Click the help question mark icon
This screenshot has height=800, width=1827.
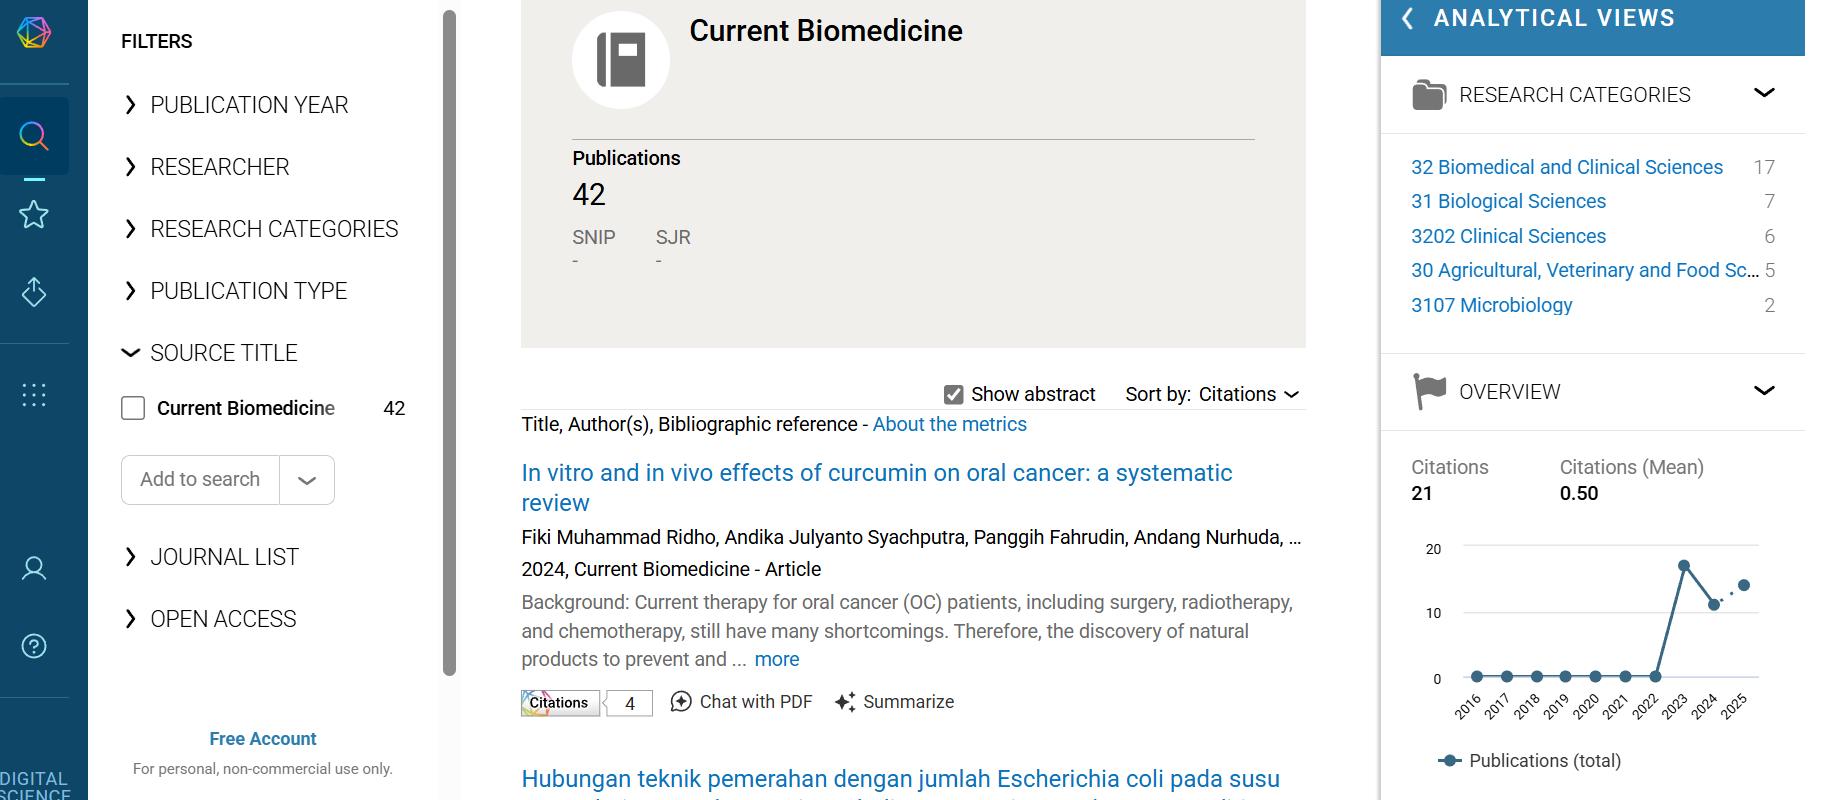pyautogui.click(x=34, y=646)
